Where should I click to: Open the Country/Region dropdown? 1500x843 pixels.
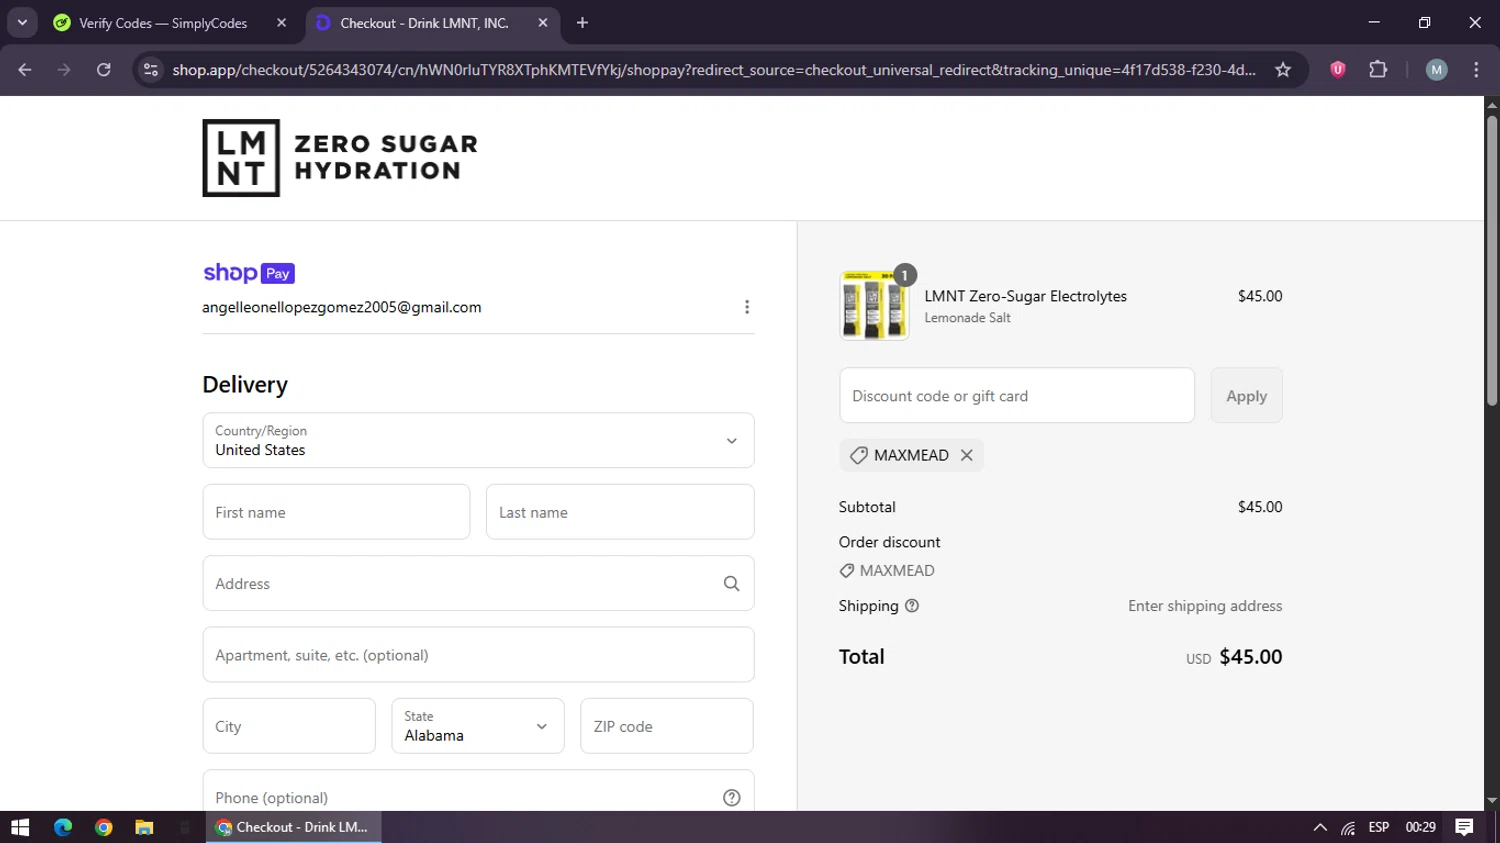coord(478,440)
